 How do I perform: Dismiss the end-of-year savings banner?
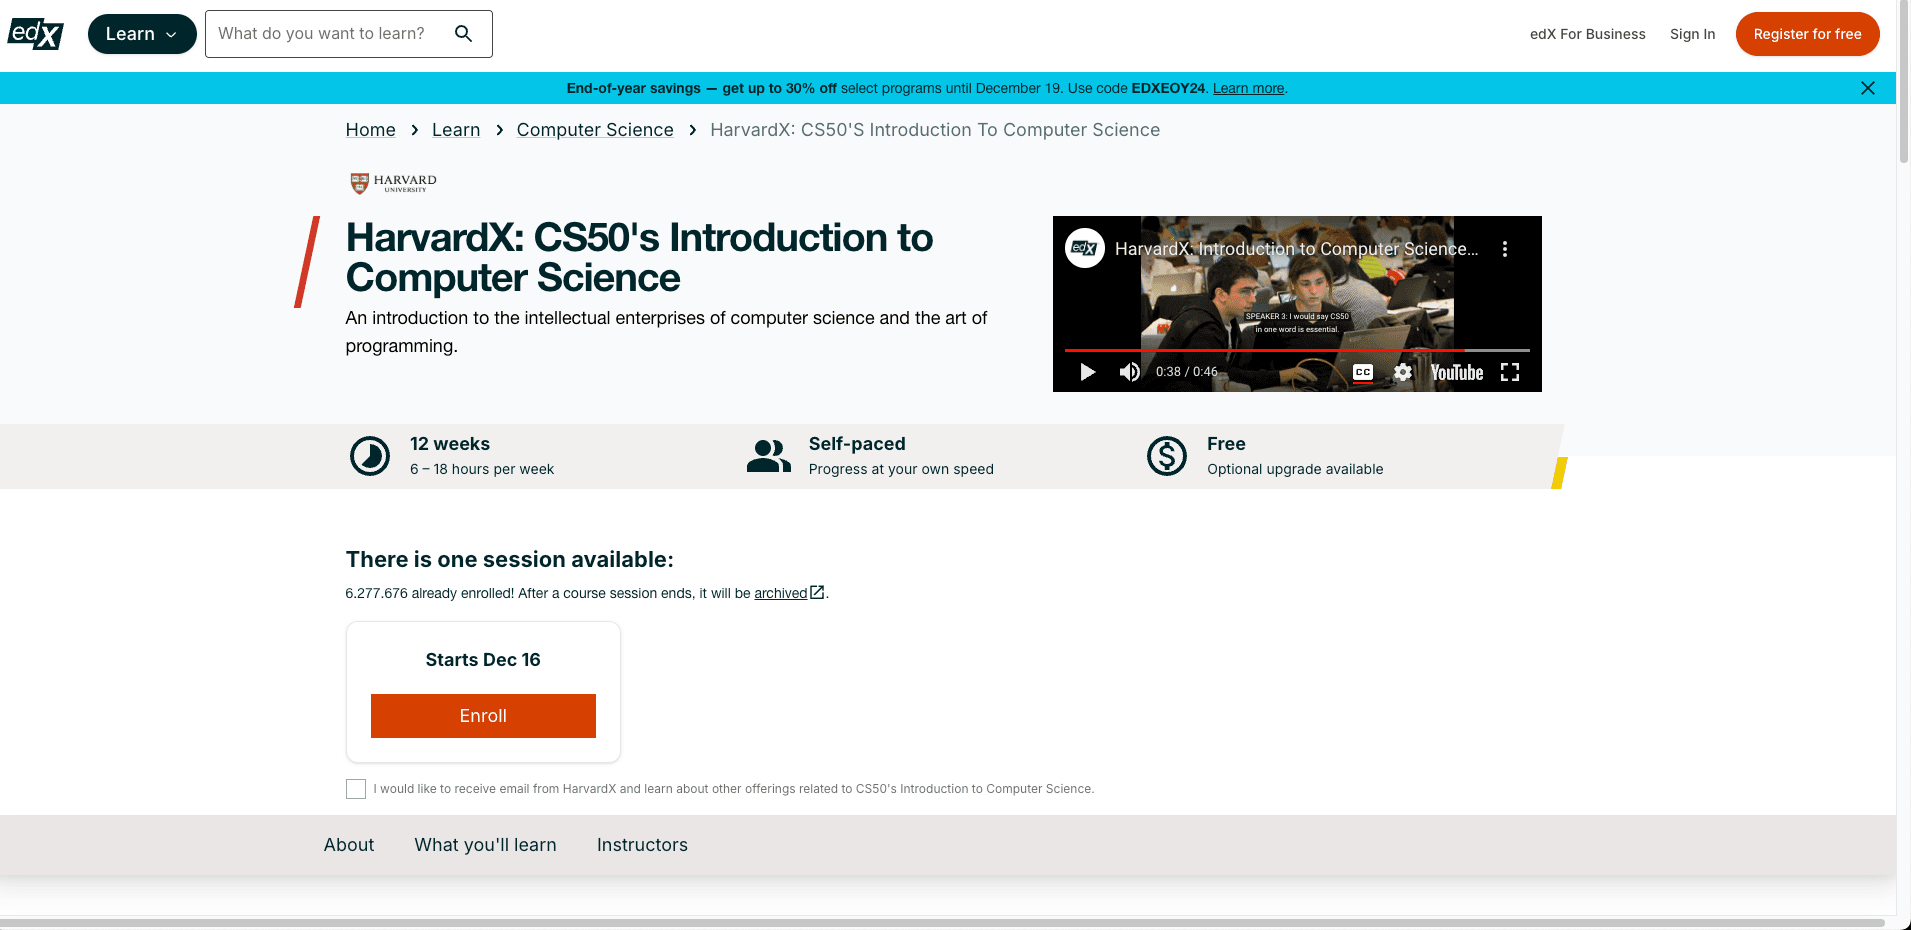click(1867, 88)
